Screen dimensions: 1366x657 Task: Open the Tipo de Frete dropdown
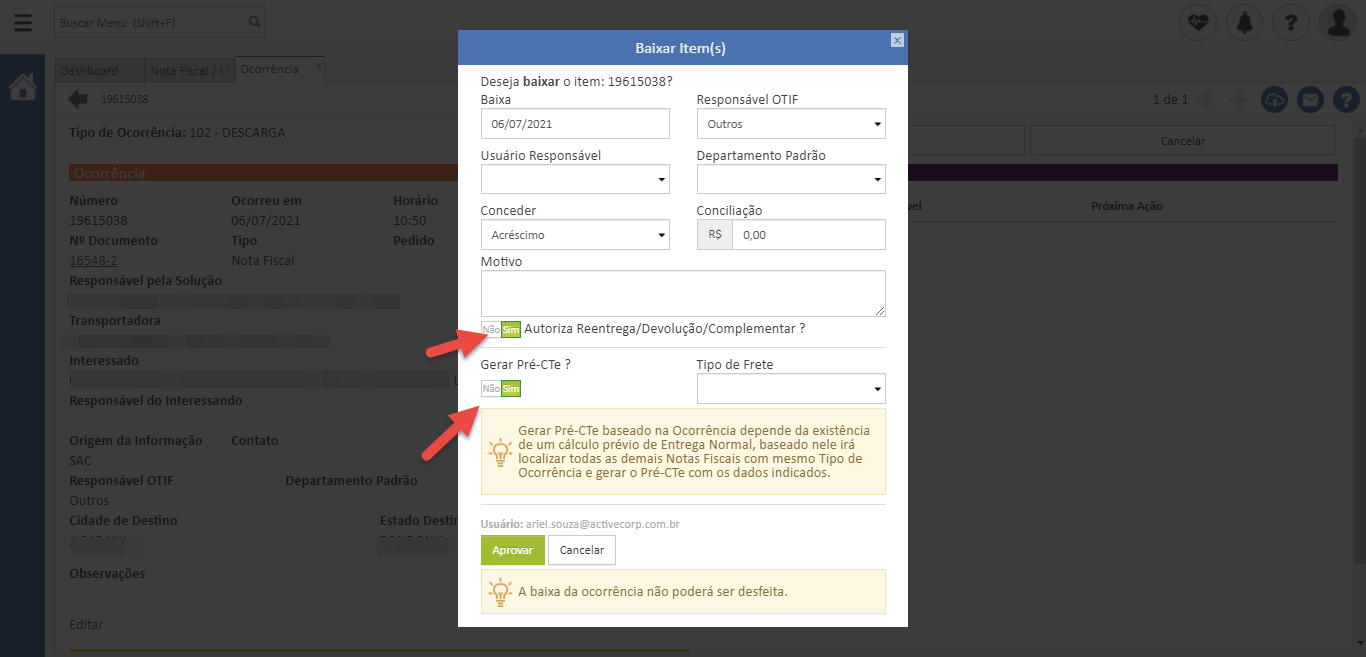coord(790,389)
